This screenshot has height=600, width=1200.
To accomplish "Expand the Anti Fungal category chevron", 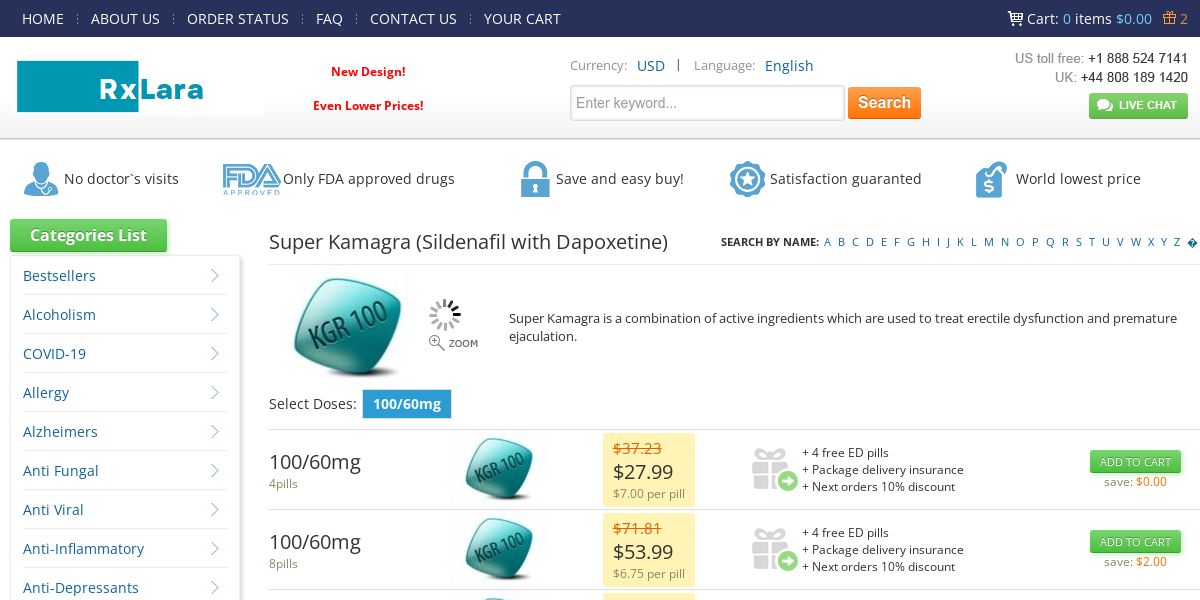I will click(215, 471).
